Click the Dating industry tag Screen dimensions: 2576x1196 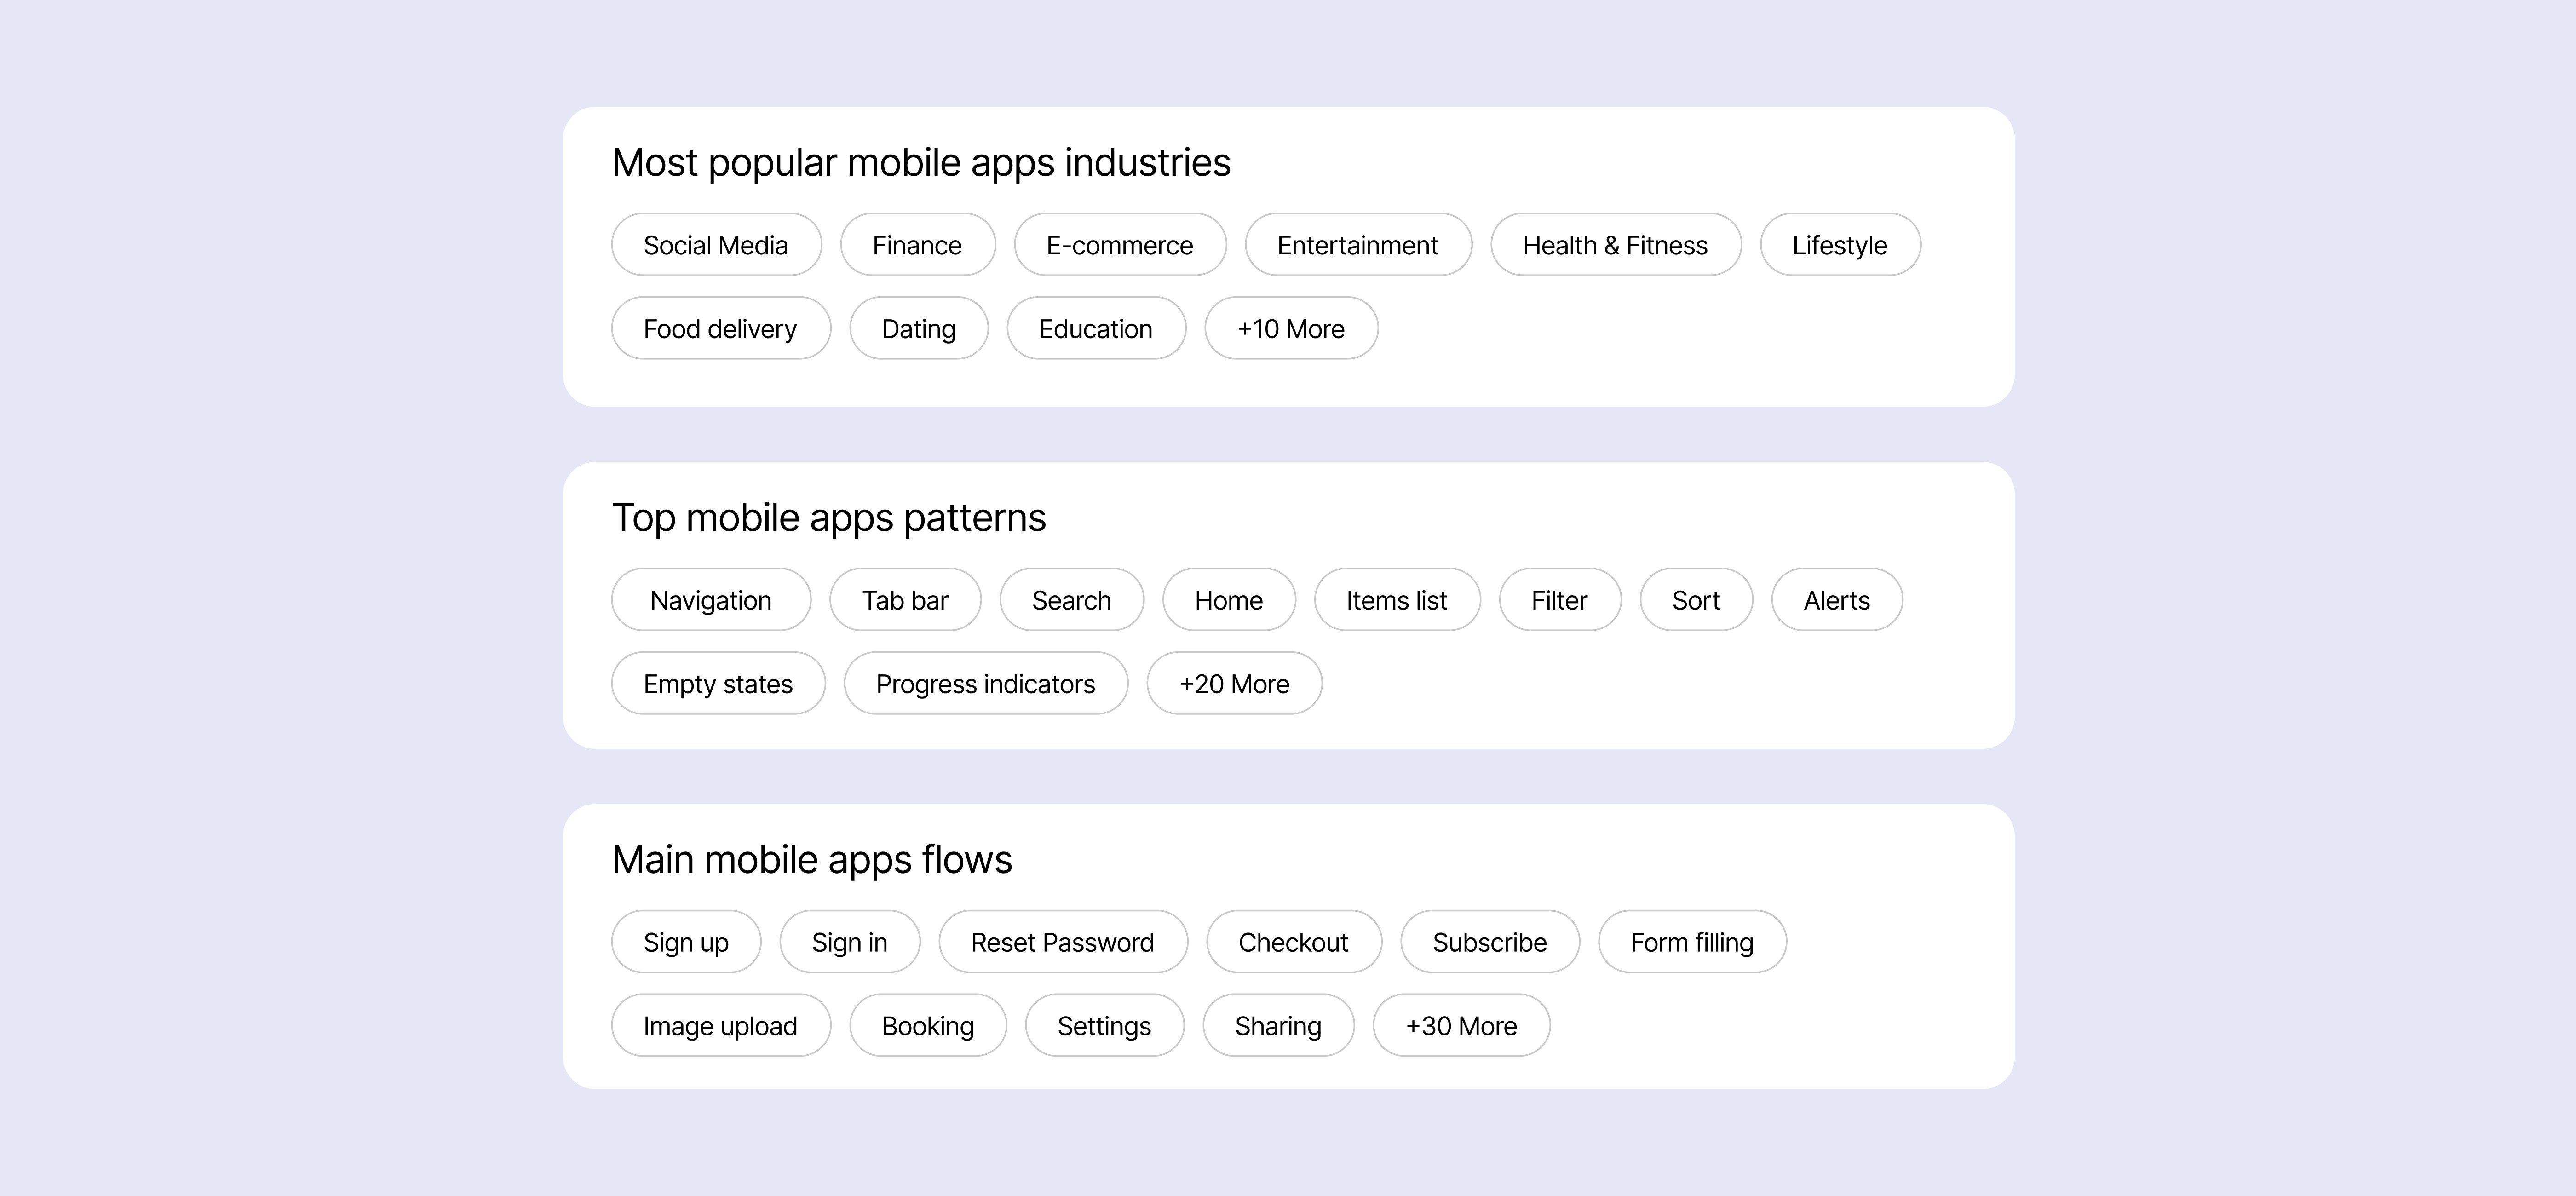tap(919, 328)
